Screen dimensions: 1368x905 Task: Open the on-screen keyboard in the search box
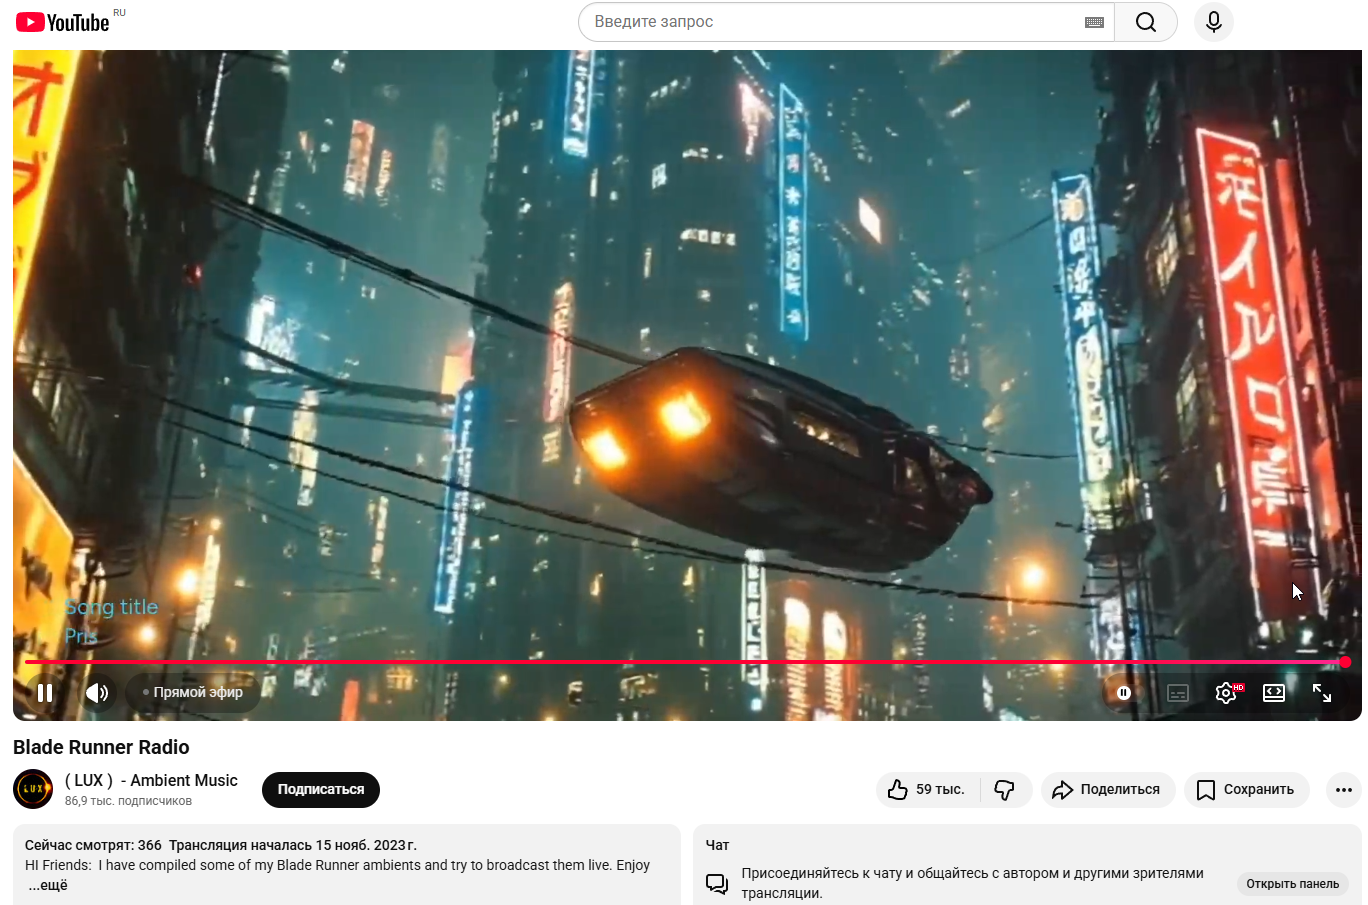(1094, 22)
